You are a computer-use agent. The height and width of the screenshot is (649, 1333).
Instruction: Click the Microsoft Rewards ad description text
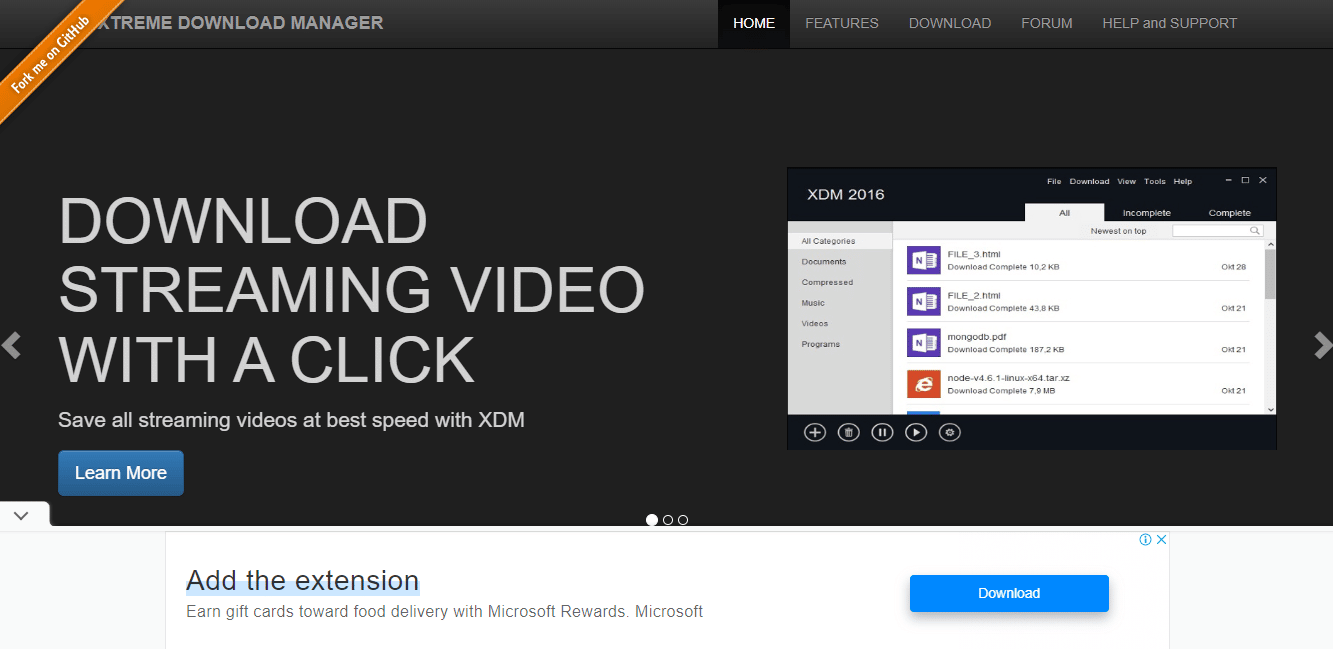(x=444, y=611)
